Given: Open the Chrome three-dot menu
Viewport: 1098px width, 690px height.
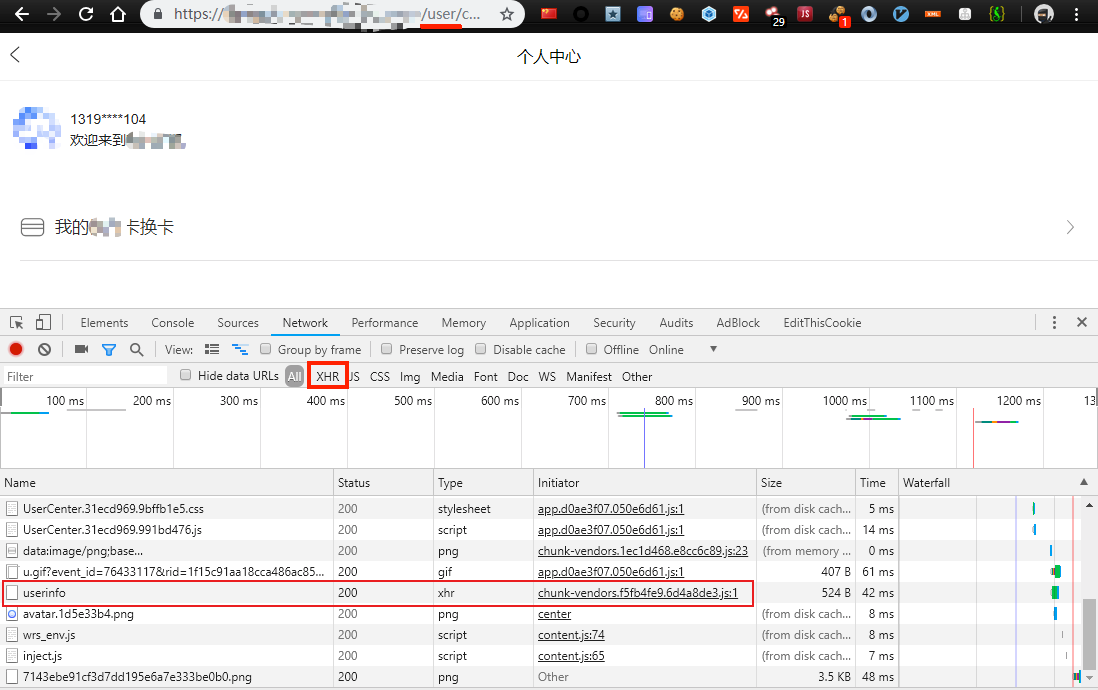Looking at the screenshot, I should click(x=1076, y=14).
